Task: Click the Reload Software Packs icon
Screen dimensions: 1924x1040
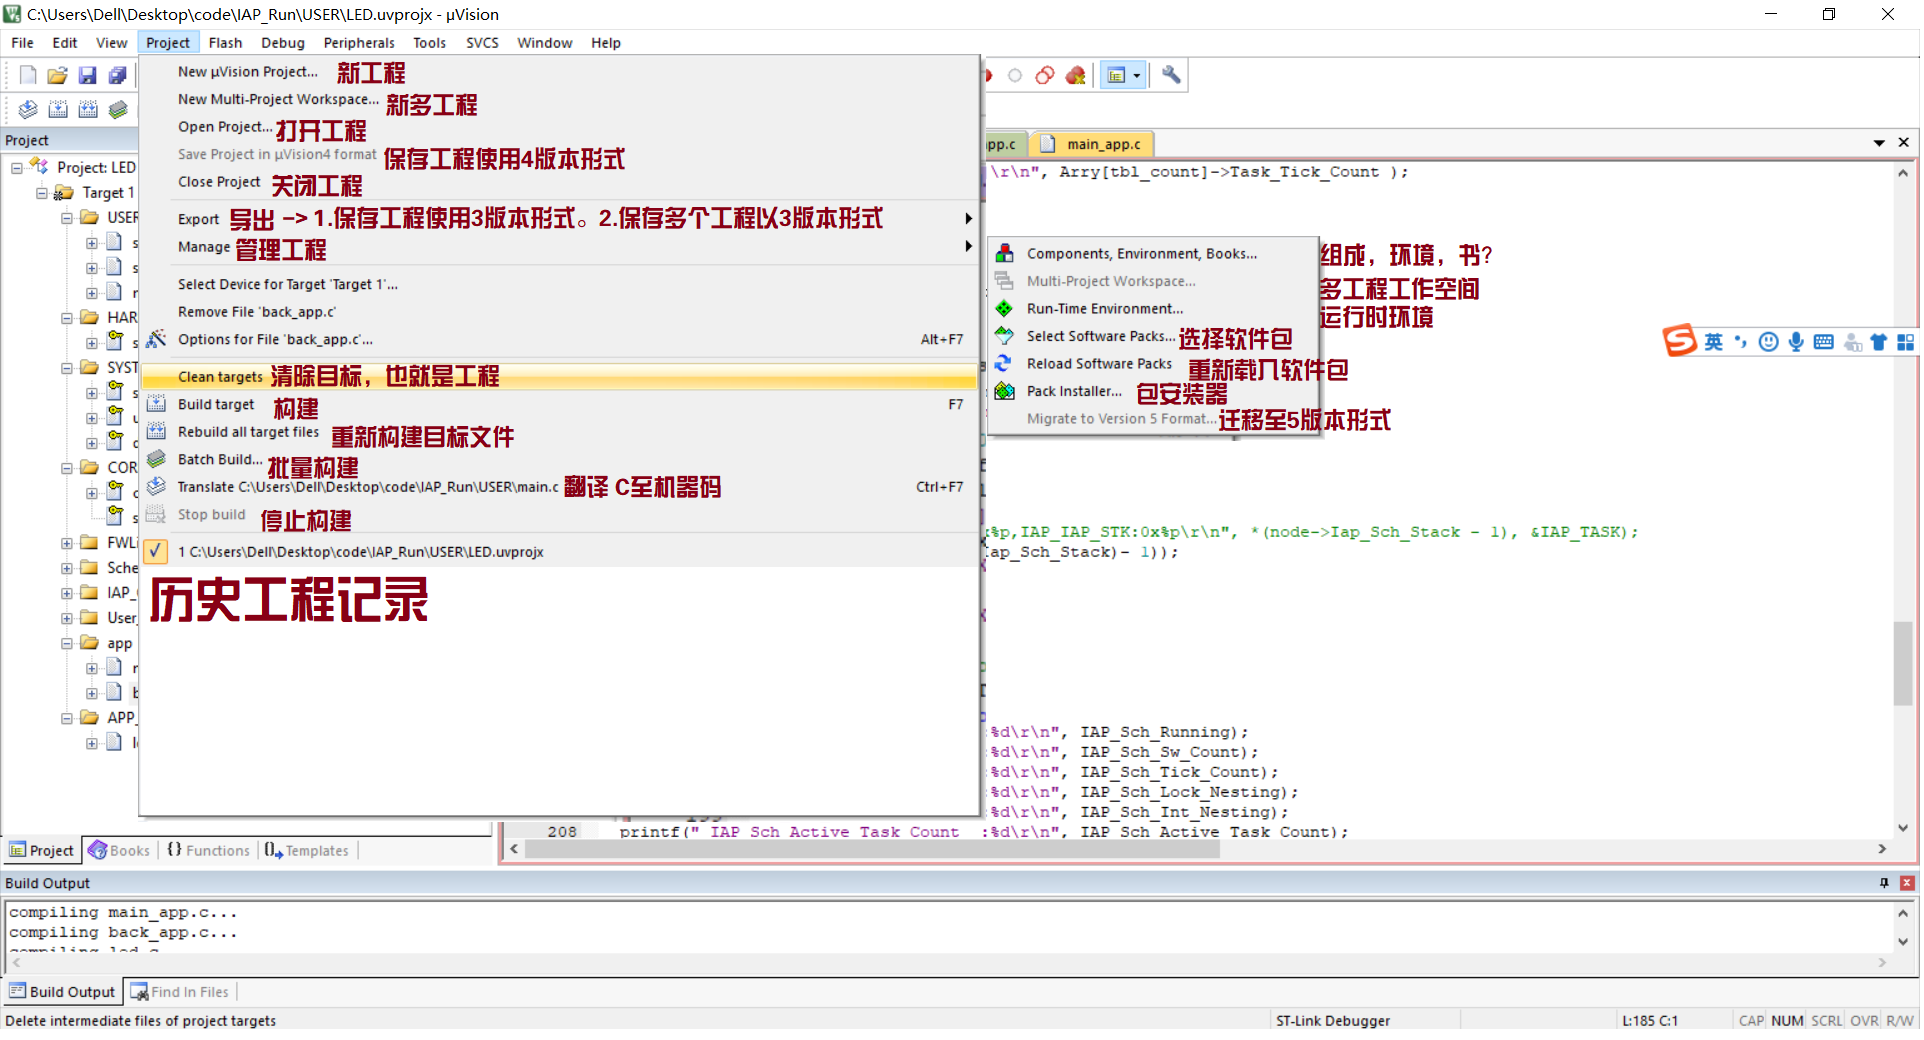Action: coord(1005,363)
